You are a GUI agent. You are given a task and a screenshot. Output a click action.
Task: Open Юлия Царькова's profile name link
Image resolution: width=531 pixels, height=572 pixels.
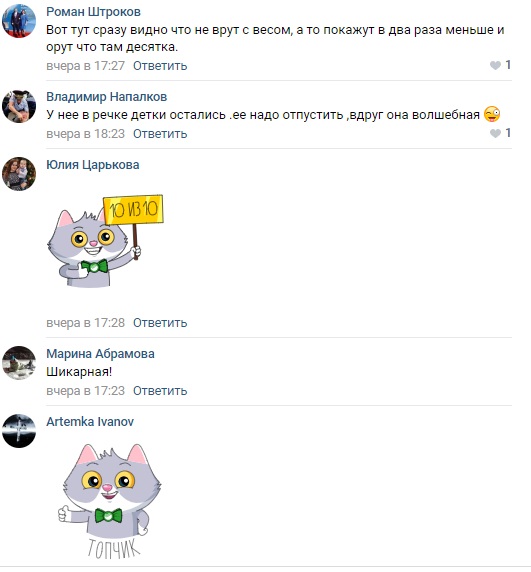point(93,165)
